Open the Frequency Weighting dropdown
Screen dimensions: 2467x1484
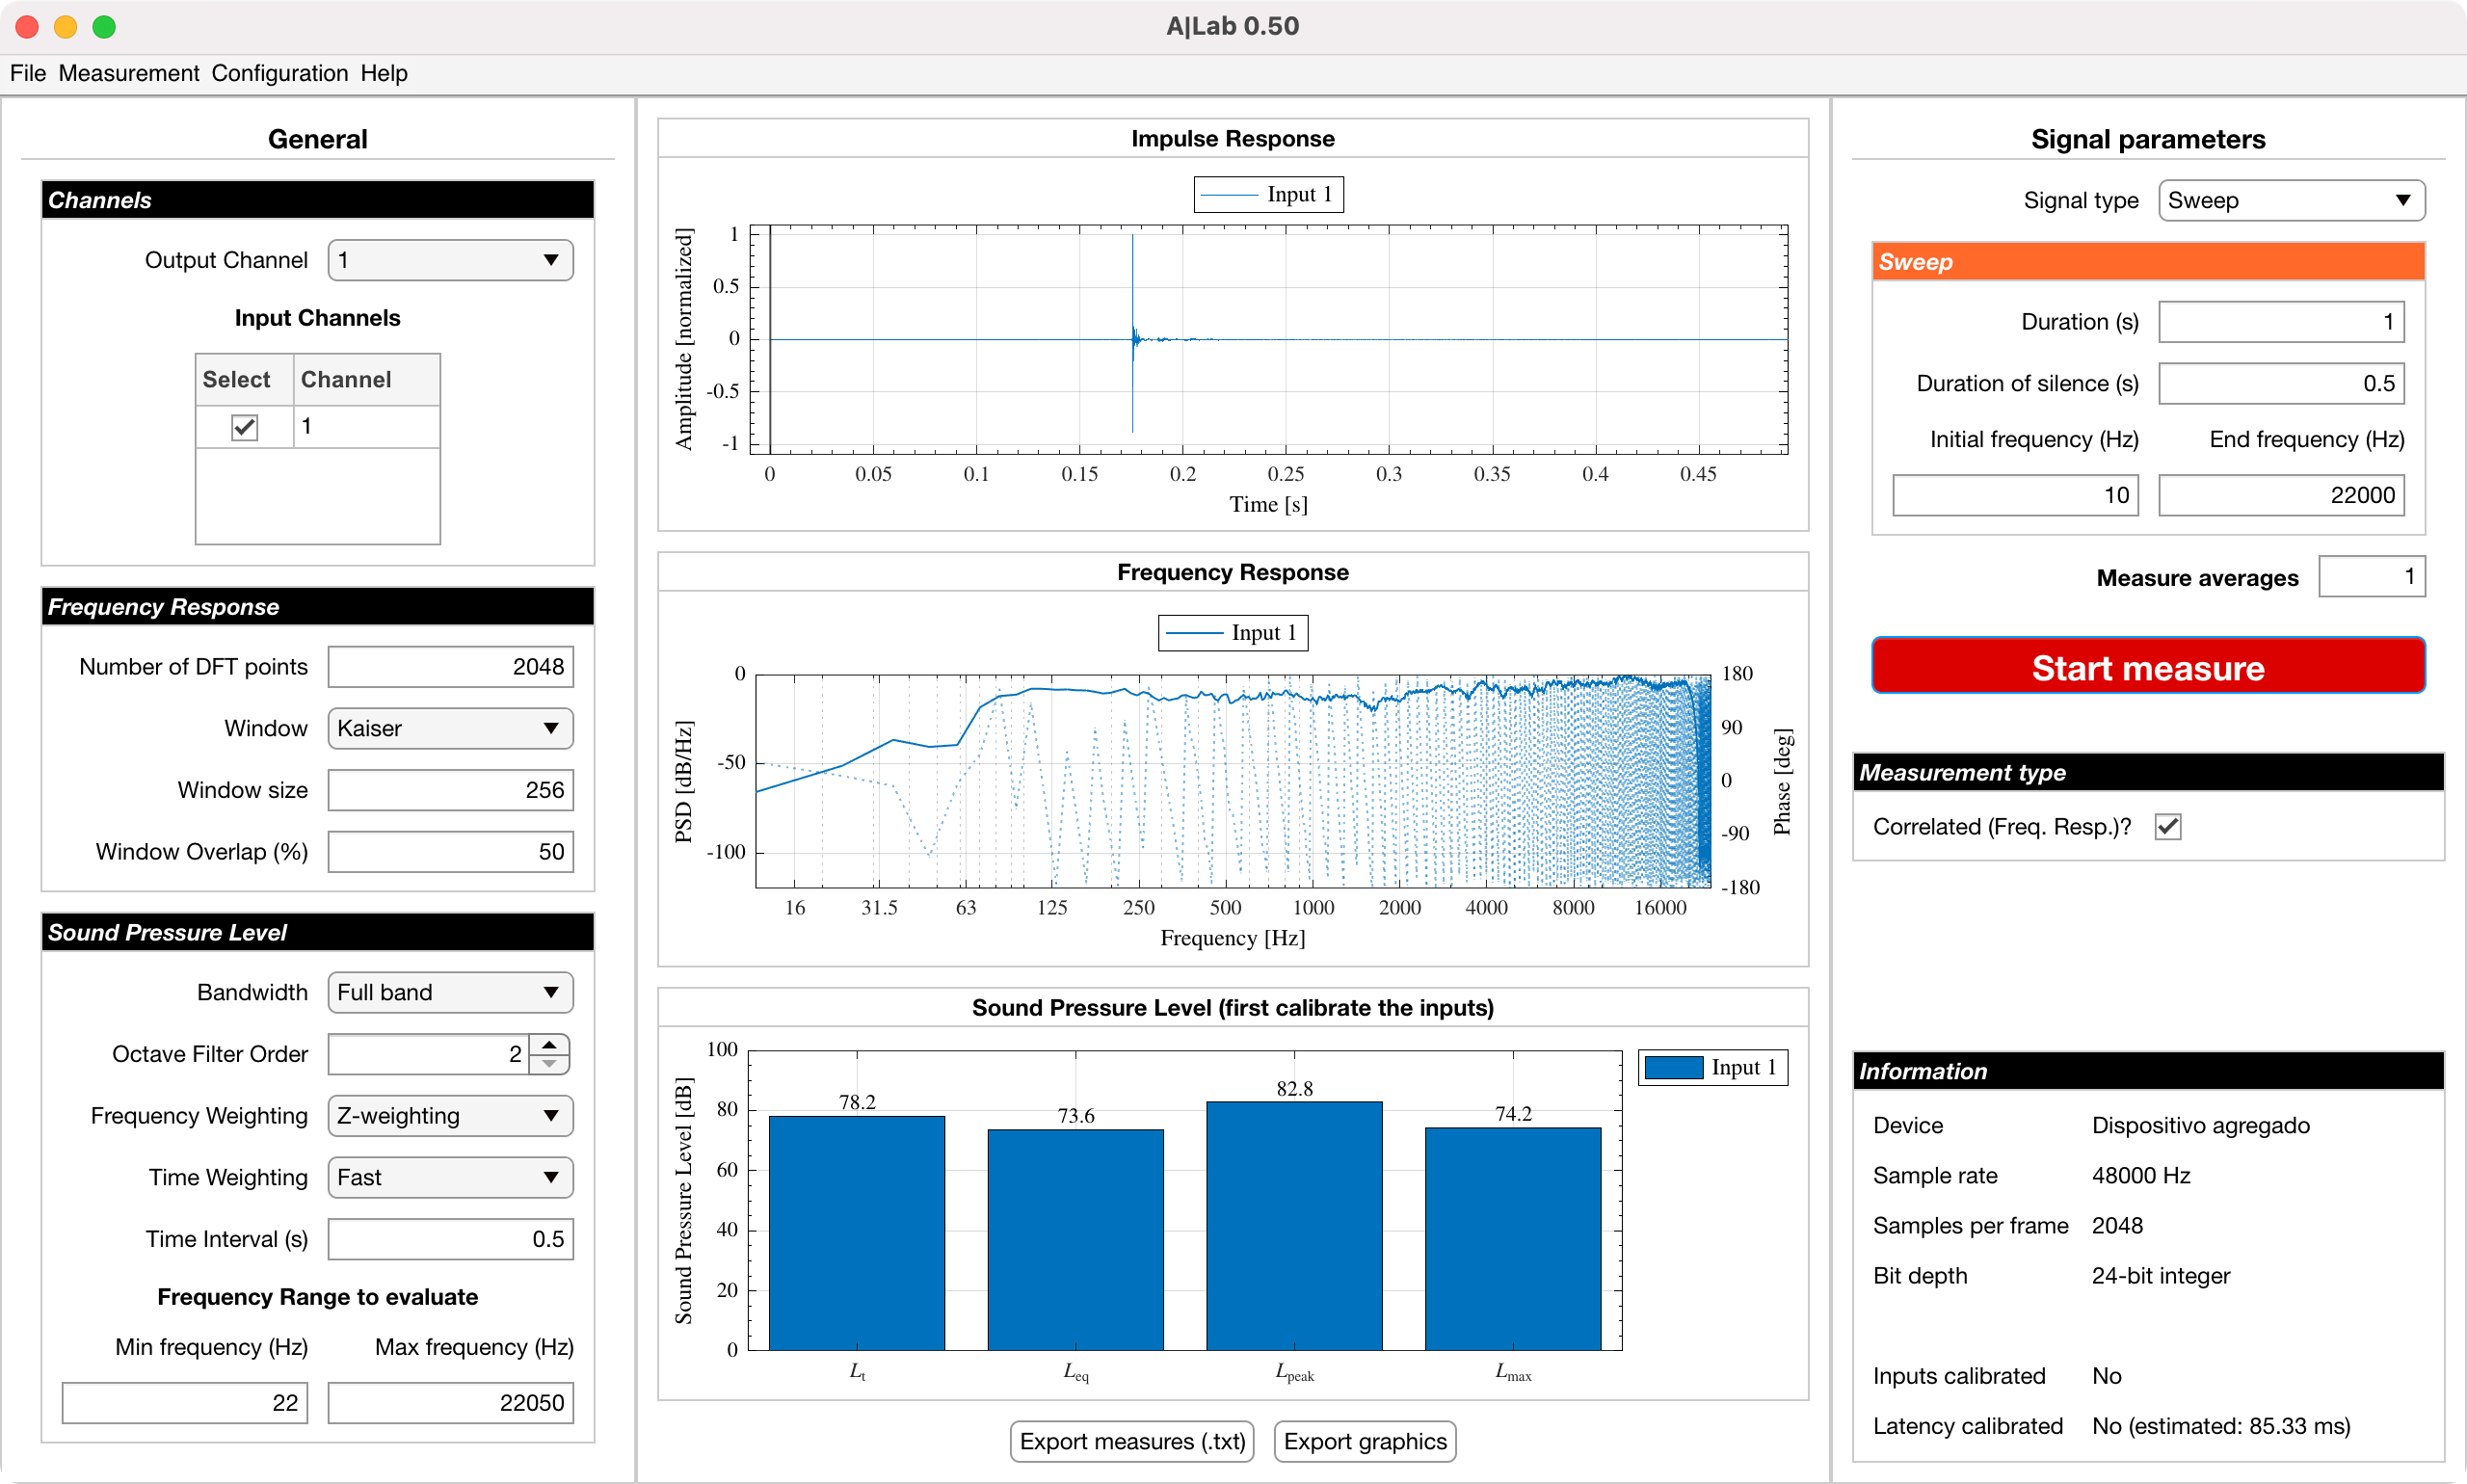[447, 1114]
